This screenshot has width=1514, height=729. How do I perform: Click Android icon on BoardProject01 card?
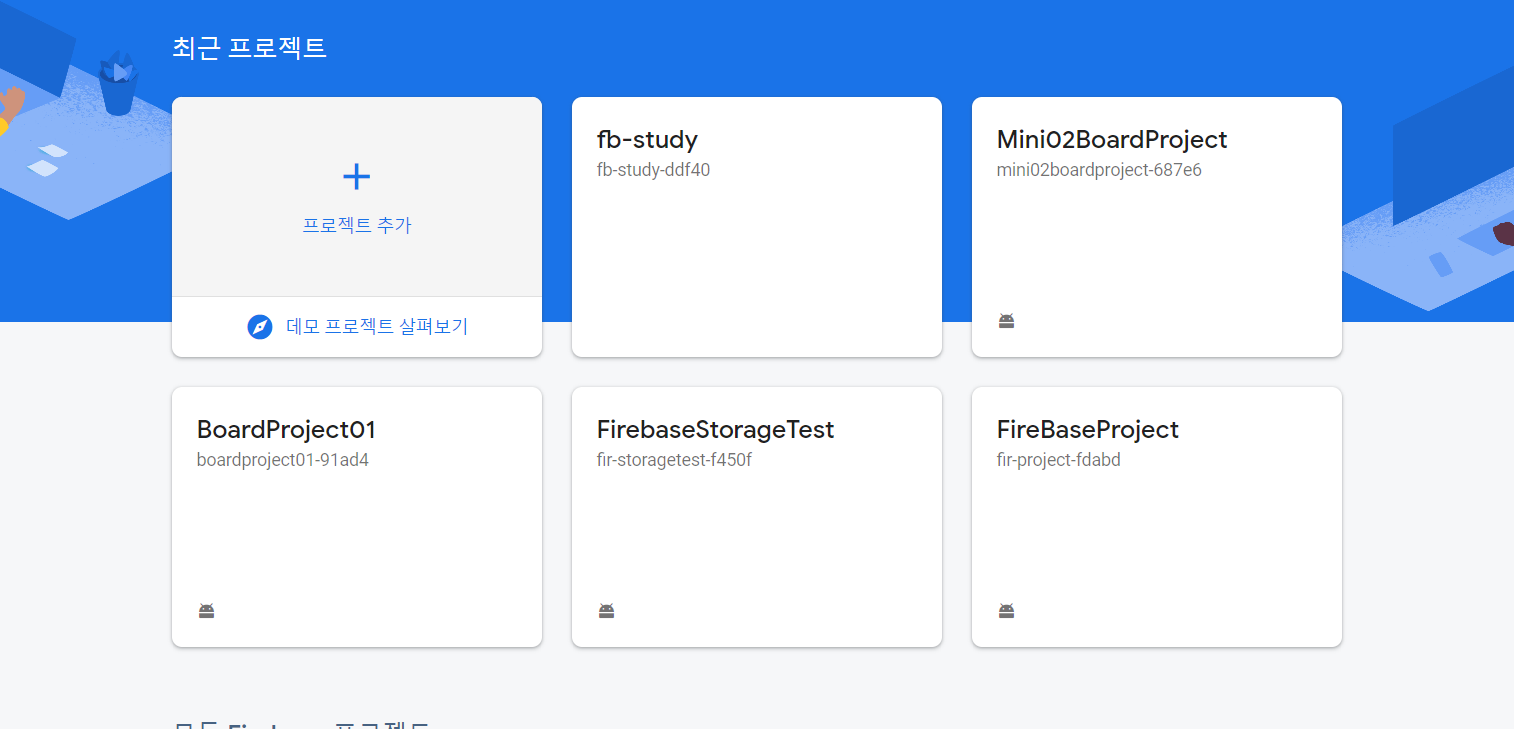point(206,610)
